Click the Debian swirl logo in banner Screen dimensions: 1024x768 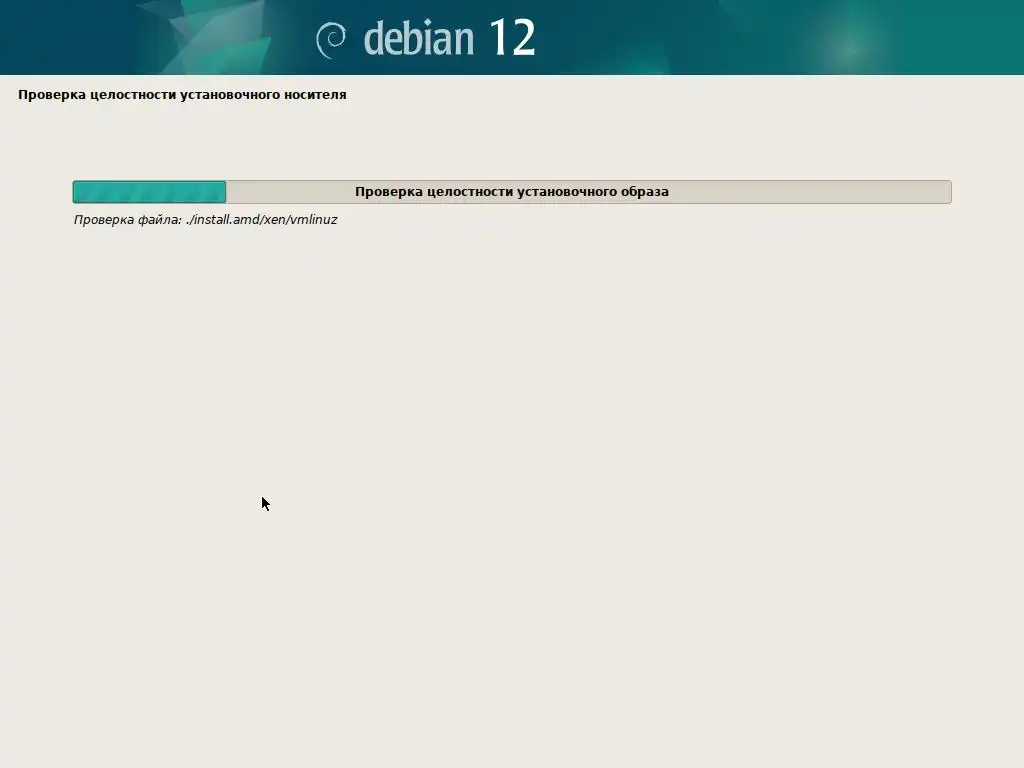tap(331, 40)
